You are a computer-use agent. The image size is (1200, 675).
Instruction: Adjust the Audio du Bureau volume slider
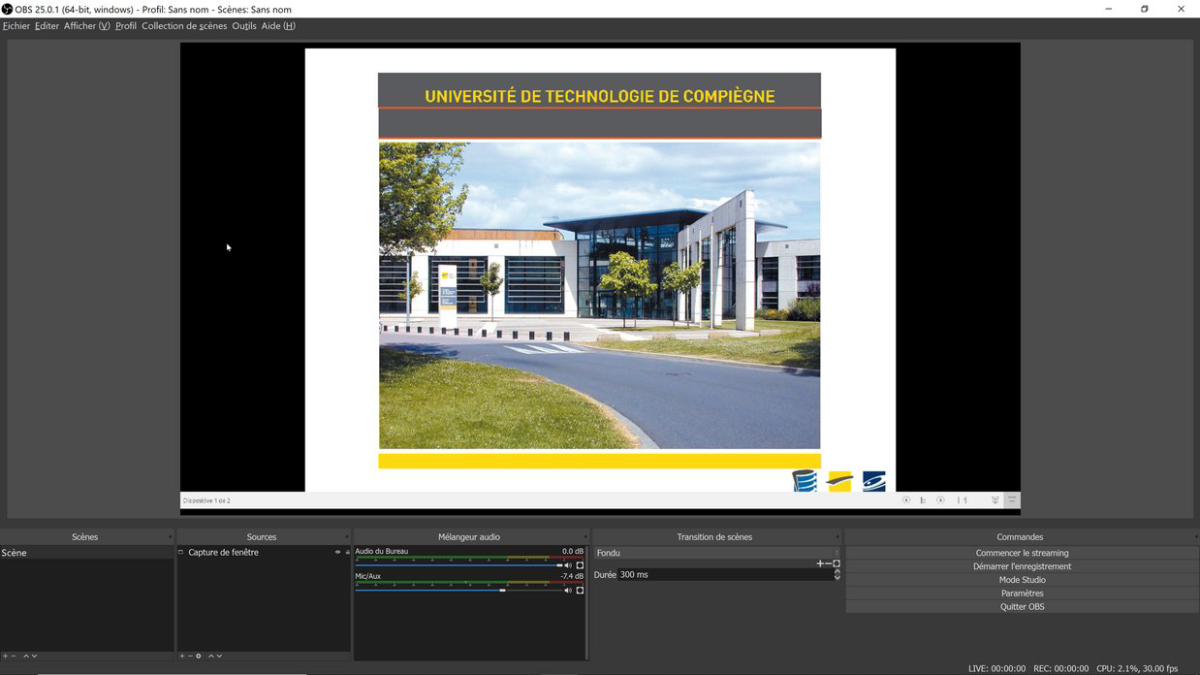(459, 565)
